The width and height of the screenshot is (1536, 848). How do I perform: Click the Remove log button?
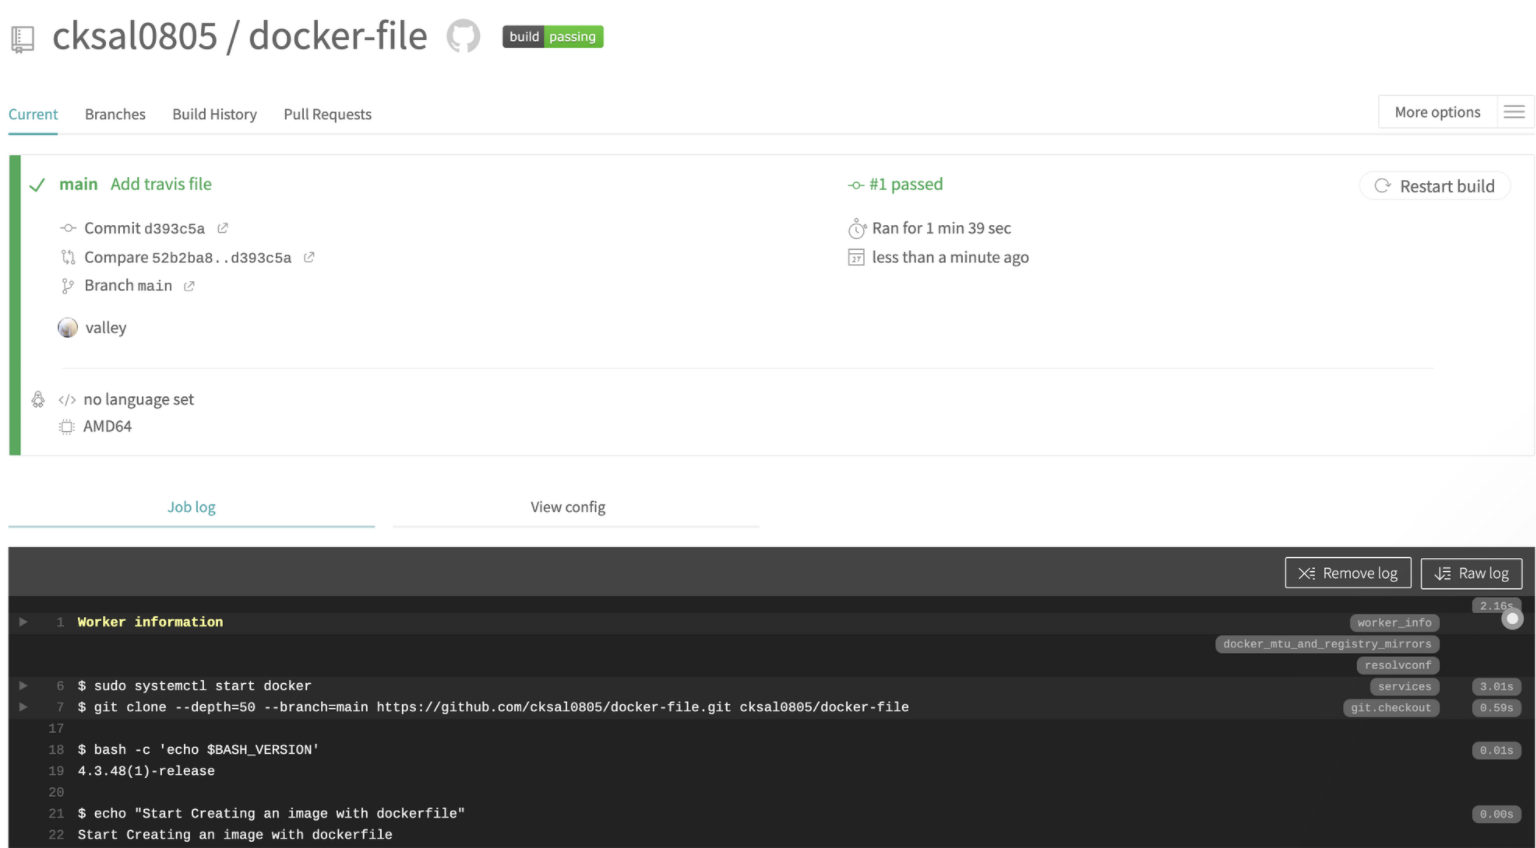[1348, 573]
